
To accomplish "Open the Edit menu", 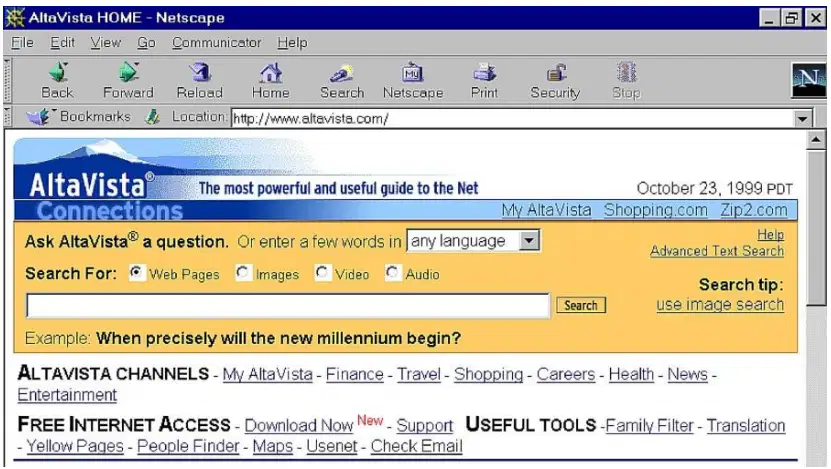I will tap(63, 42).
